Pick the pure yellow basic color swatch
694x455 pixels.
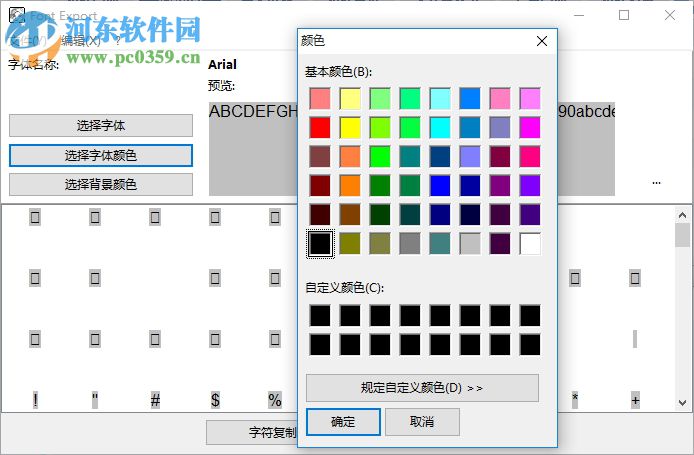coord(350,127)
